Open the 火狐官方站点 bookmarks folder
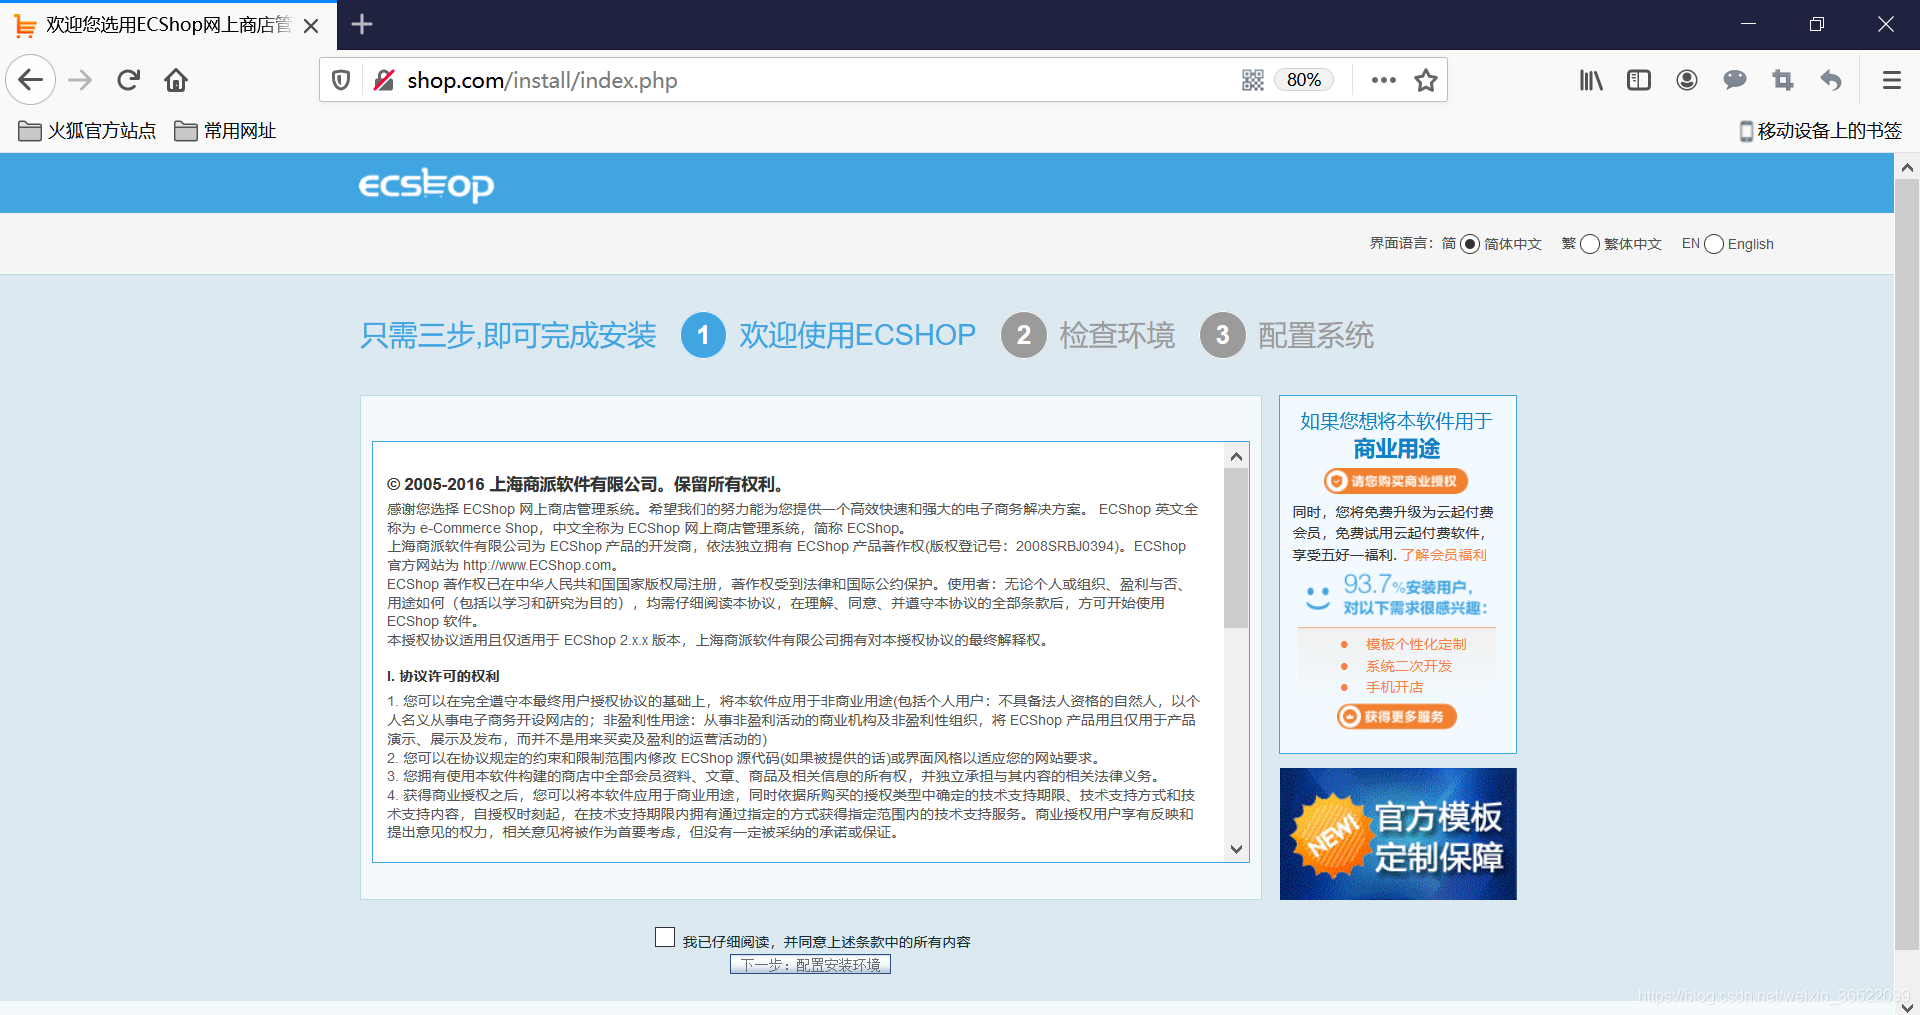 [87, 131]
